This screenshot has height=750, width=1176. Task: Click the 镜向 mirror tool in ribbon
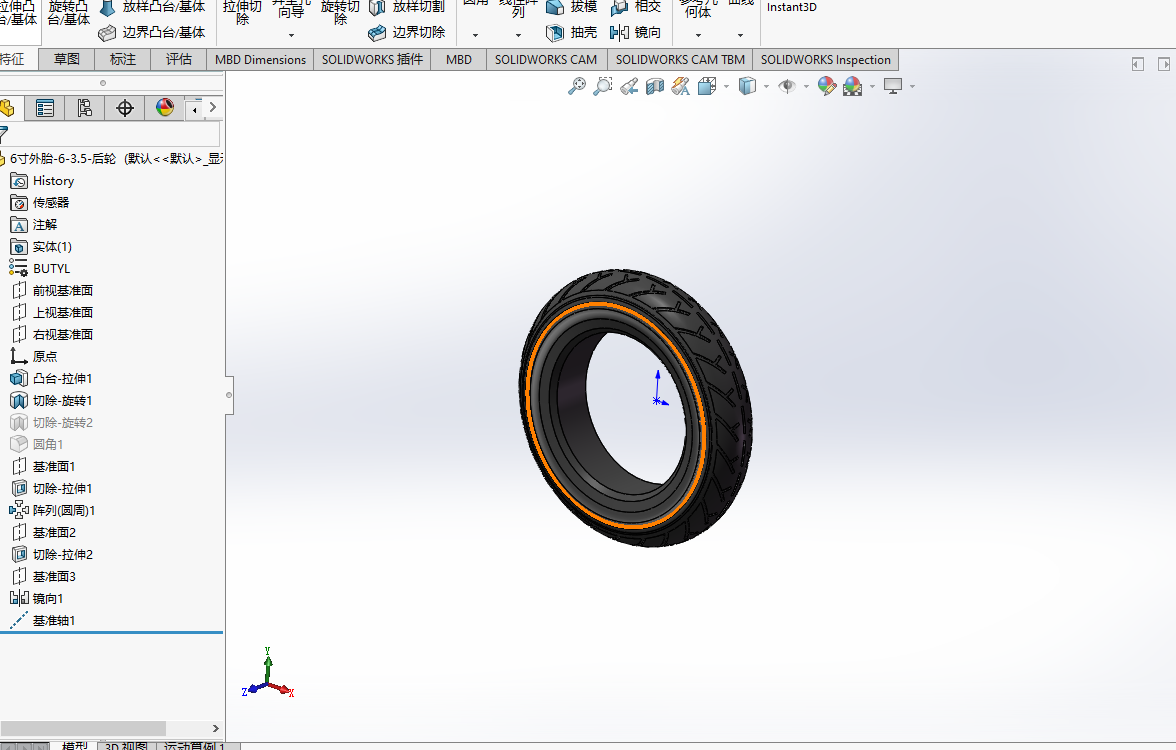point(635,32)
